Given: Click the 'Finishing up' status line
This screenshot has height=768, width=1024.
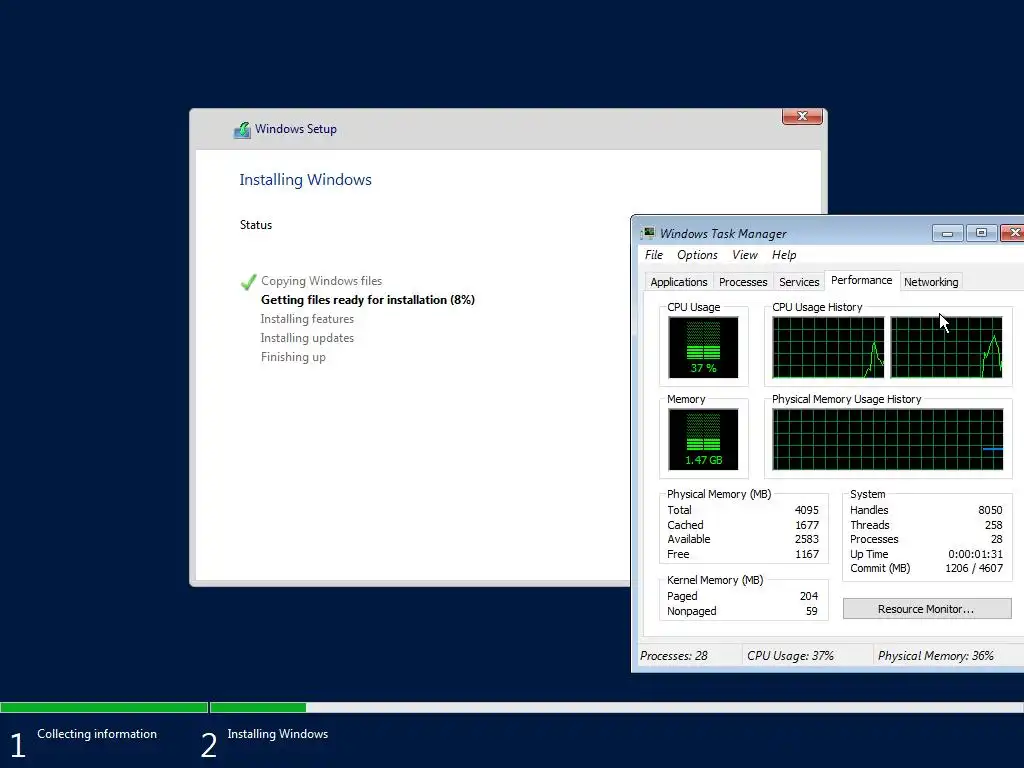Looking at the screenshot, I should pyautogui.click(x=293, y=357).
